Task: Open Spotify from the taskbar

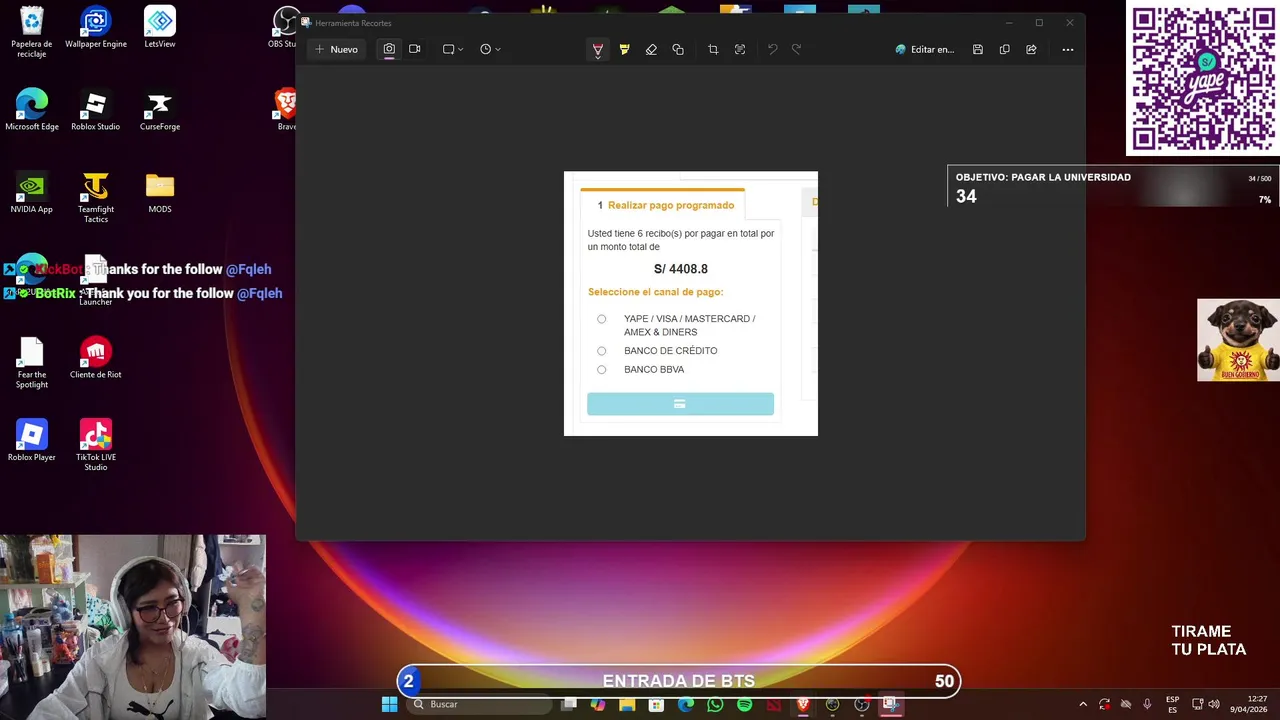Action: (744, 705)
